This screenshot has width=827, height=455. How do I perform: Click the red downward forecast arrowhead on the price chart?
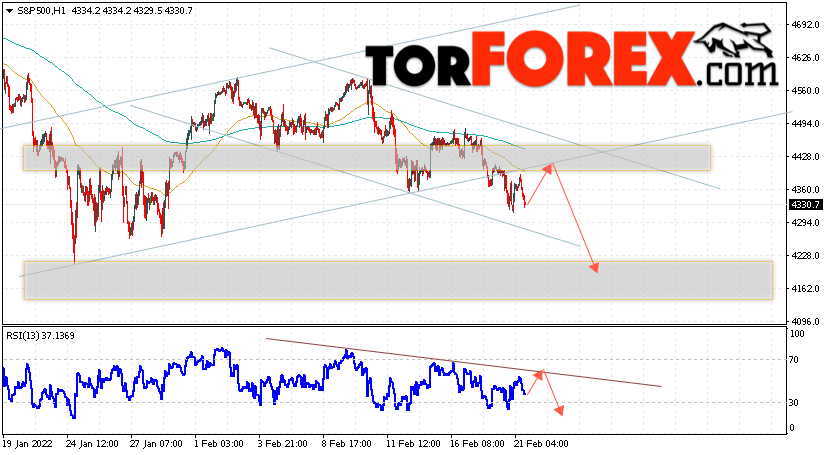(x=594, y=267)
